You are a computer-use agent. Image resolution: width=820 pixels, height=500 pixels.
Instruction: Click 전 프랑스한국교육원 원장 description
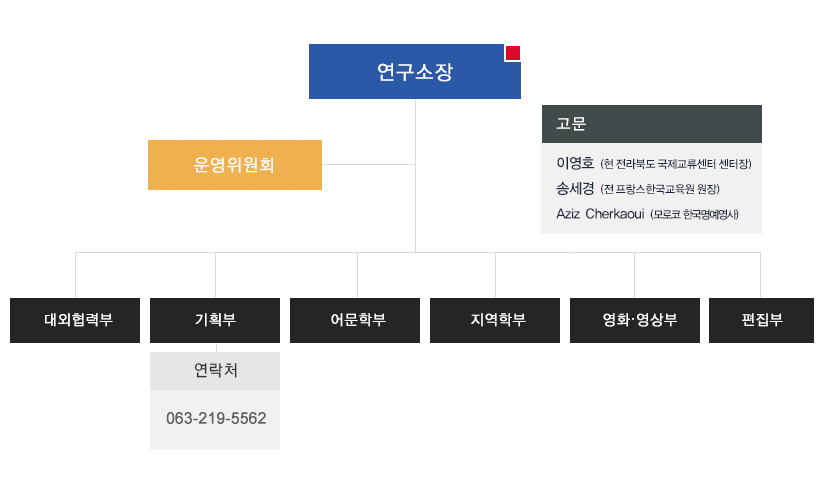point(660,189)
